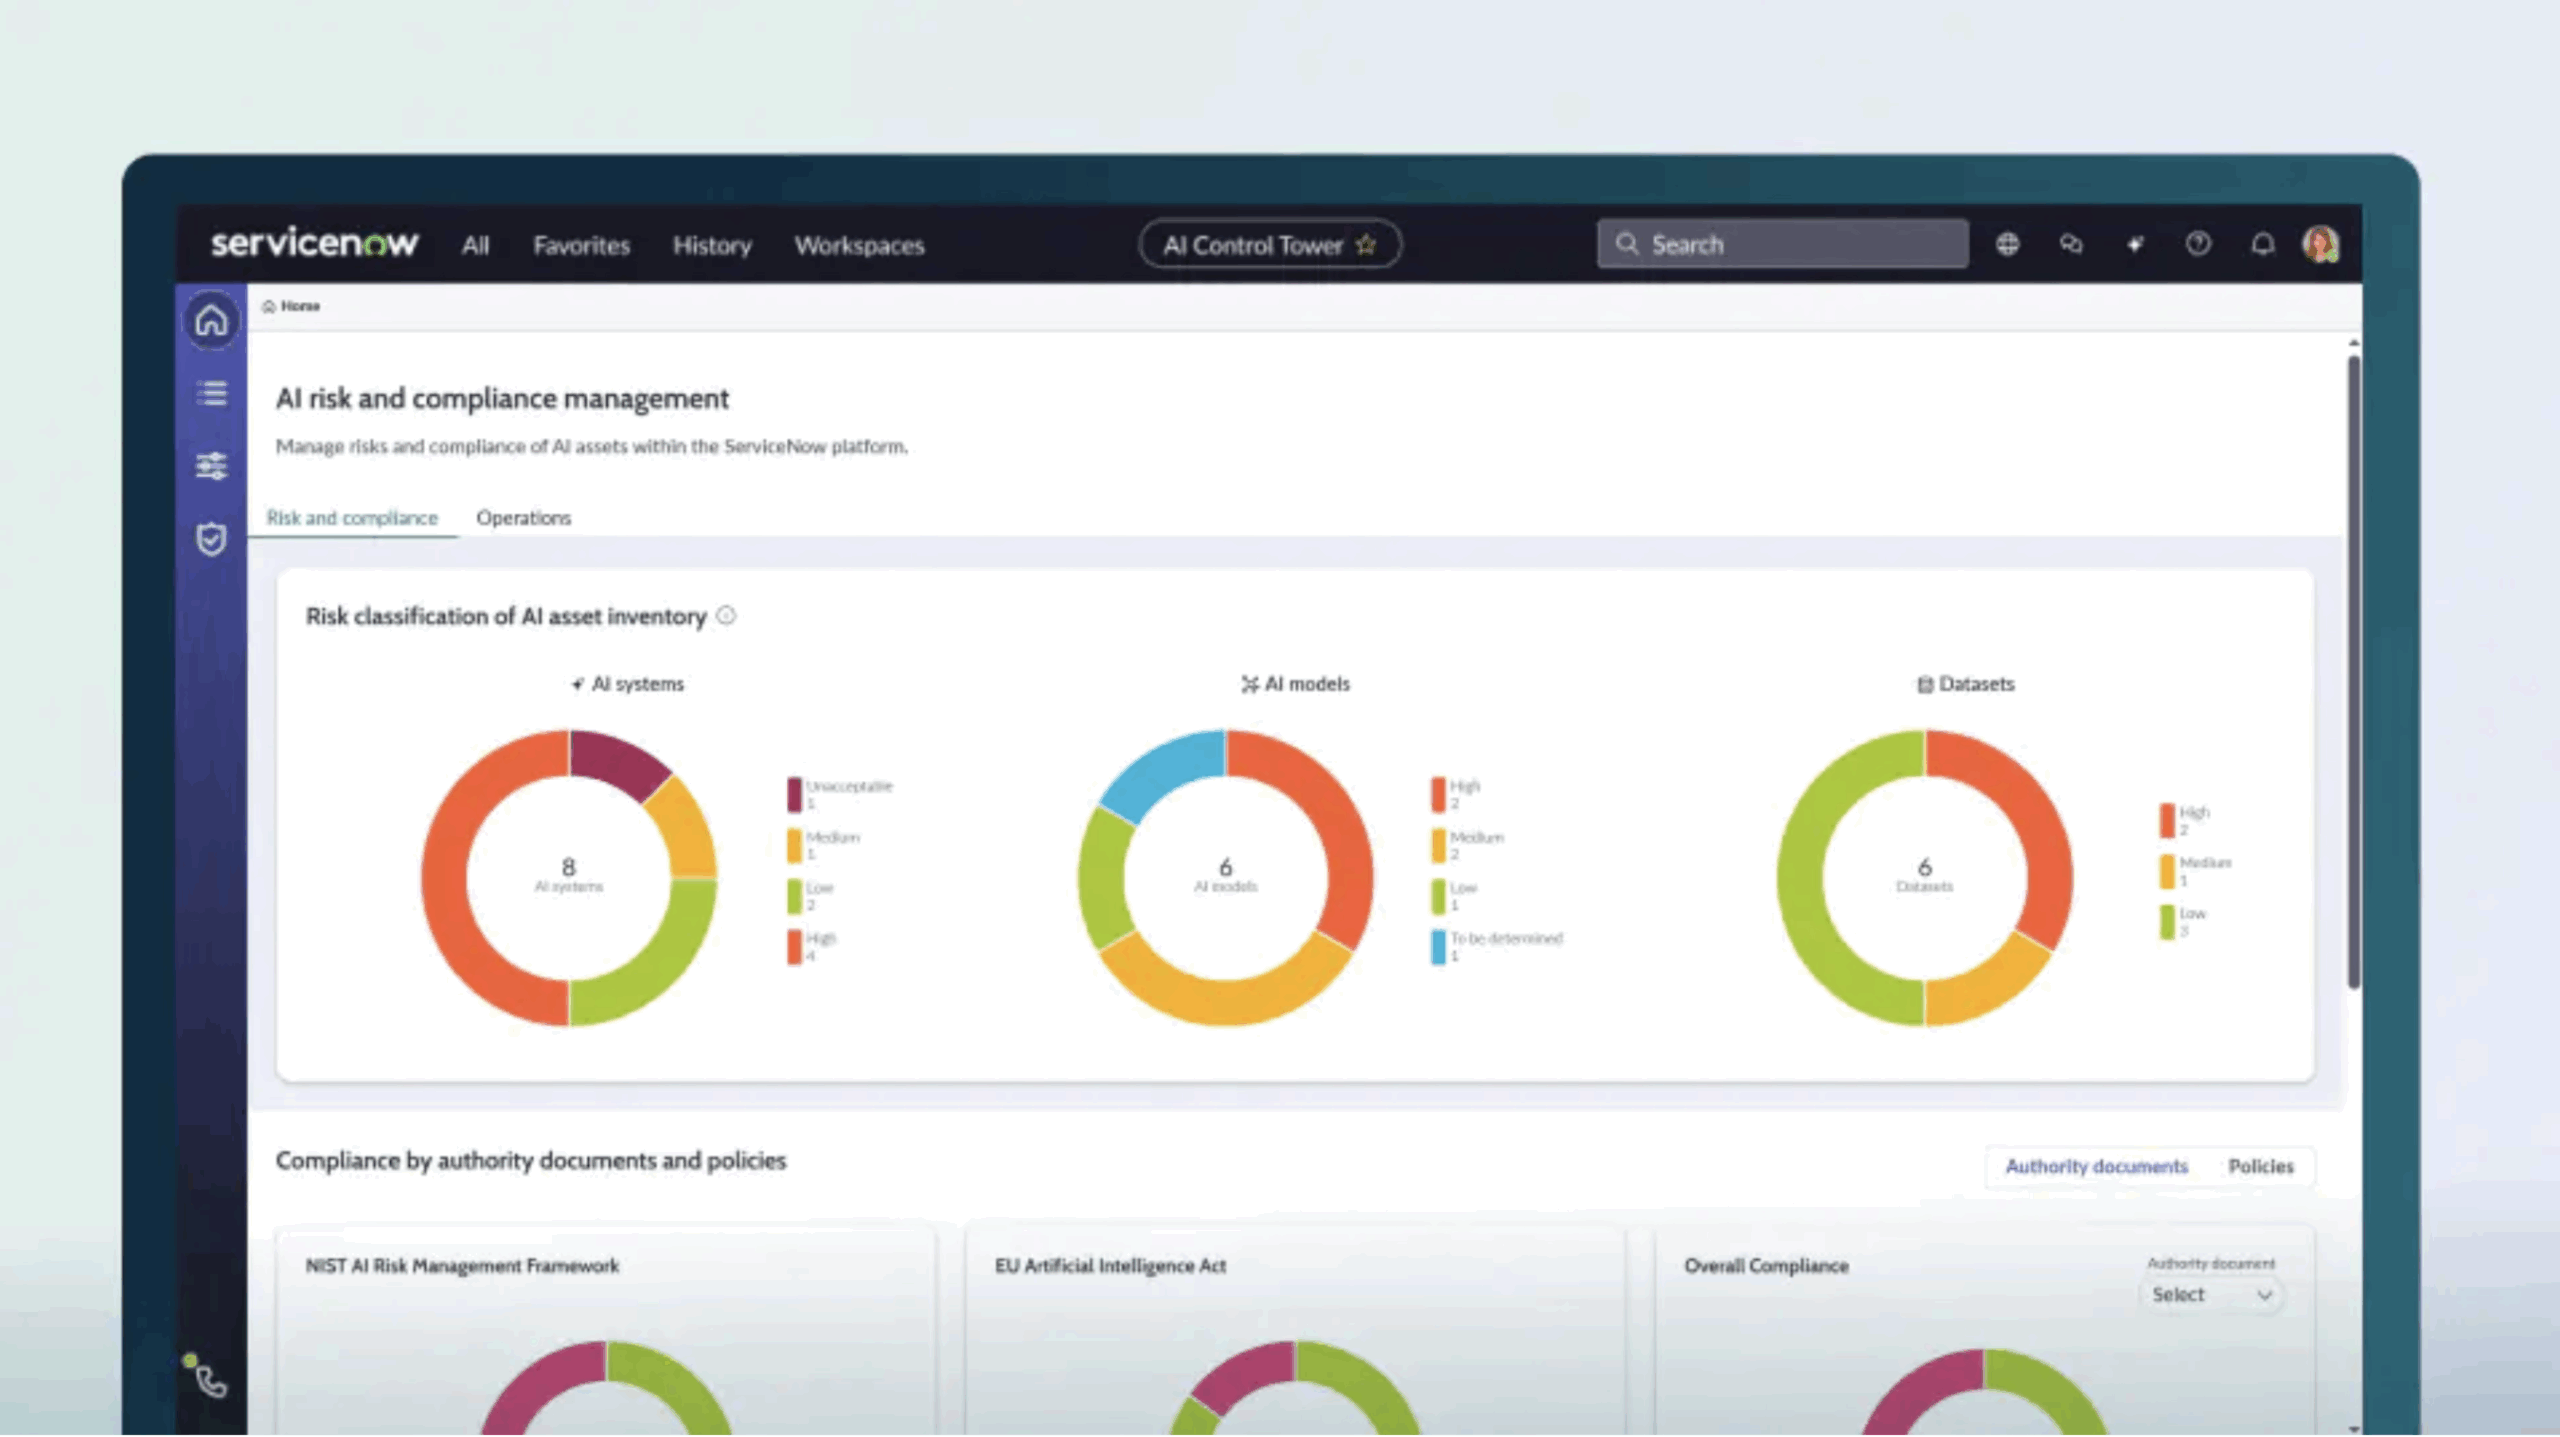The width and height of the screenshot is (2560, 1437).
Task: Click the AI systems chart title
Action: pyautogui.click(x=638, y=684)
